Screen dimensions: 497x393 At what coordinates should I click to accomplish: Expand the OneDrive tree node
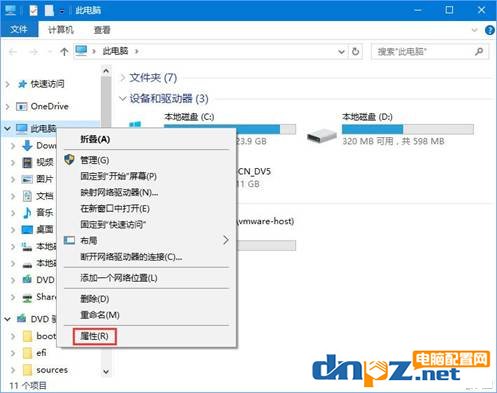(x=8, y=107)
